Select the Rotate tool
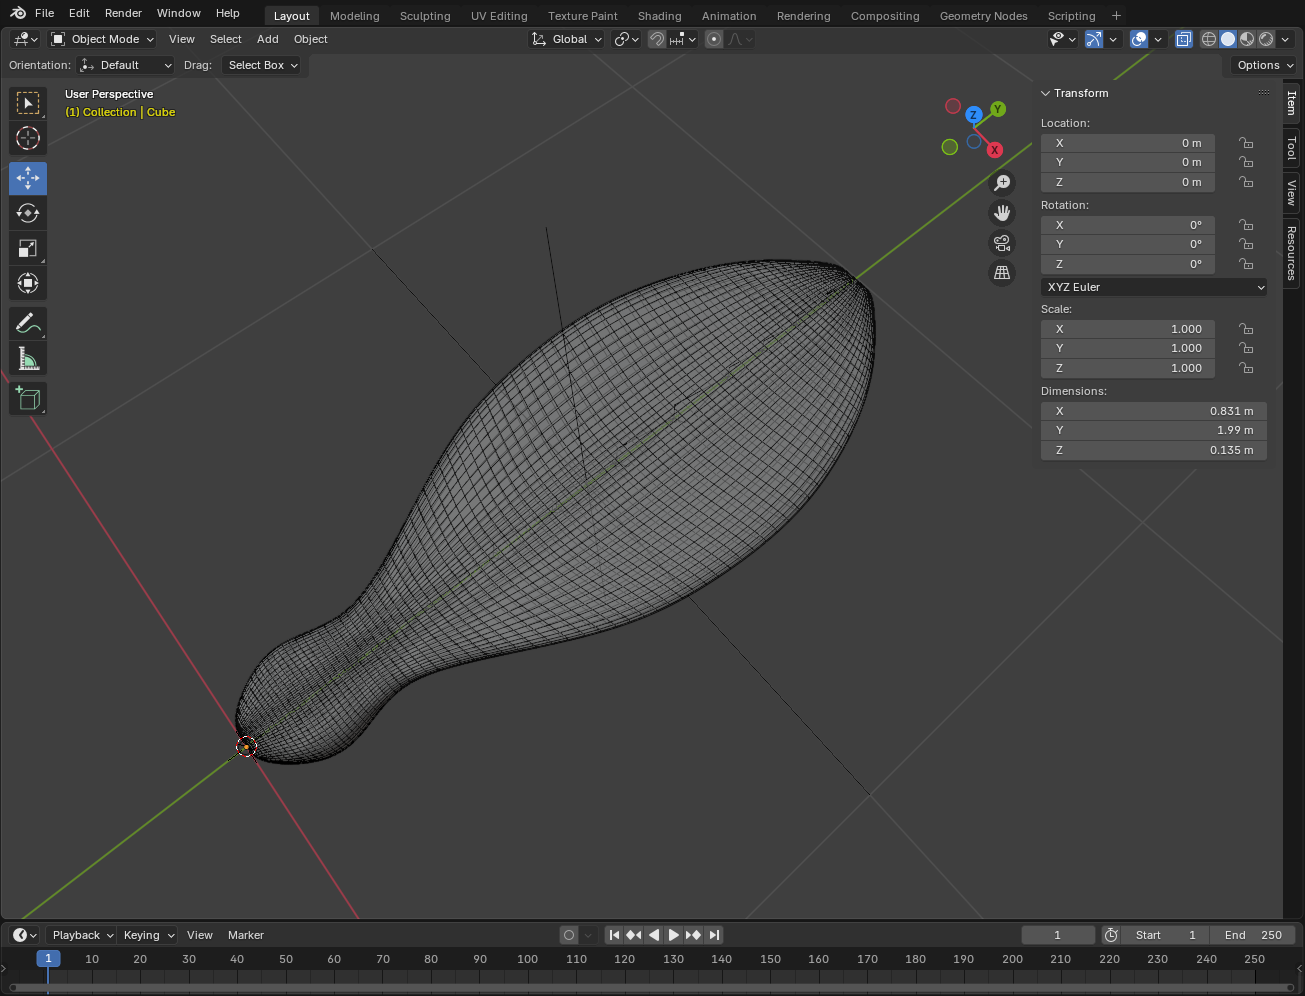This screenshot has width=1305, height=996. pyautogui.click(x=28, y=213)
